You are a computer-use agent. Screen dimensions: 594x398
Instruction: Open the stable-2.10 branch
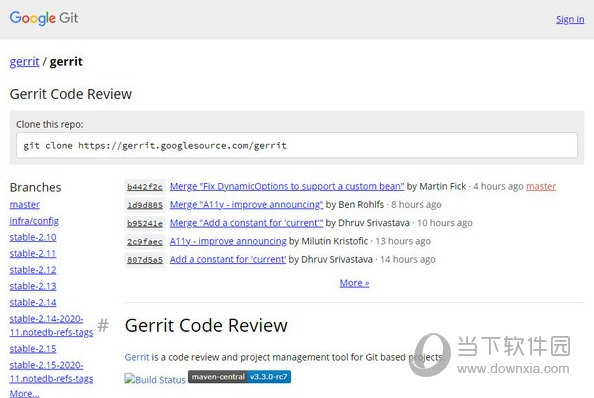pyautogui.click(x=33, y=237)
